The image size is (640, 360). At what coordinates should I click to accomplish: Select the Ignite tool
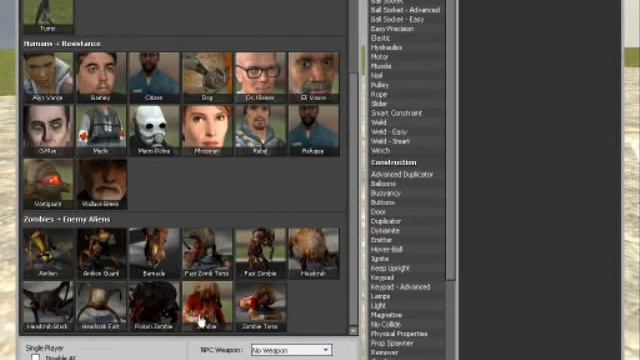tap(380, 259)
